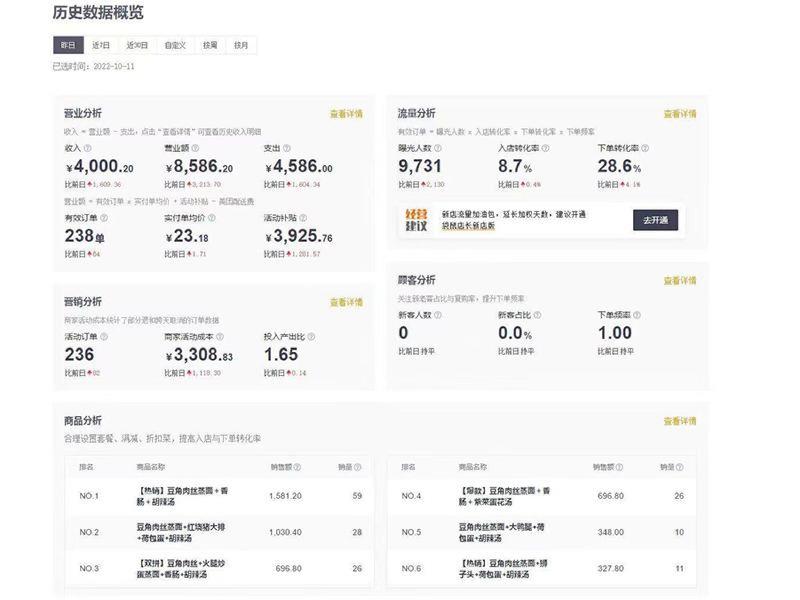The image size is (800, 600).
Task: Click help icon next to 收入
Action: pyautogui.click(x=87, y=148)
